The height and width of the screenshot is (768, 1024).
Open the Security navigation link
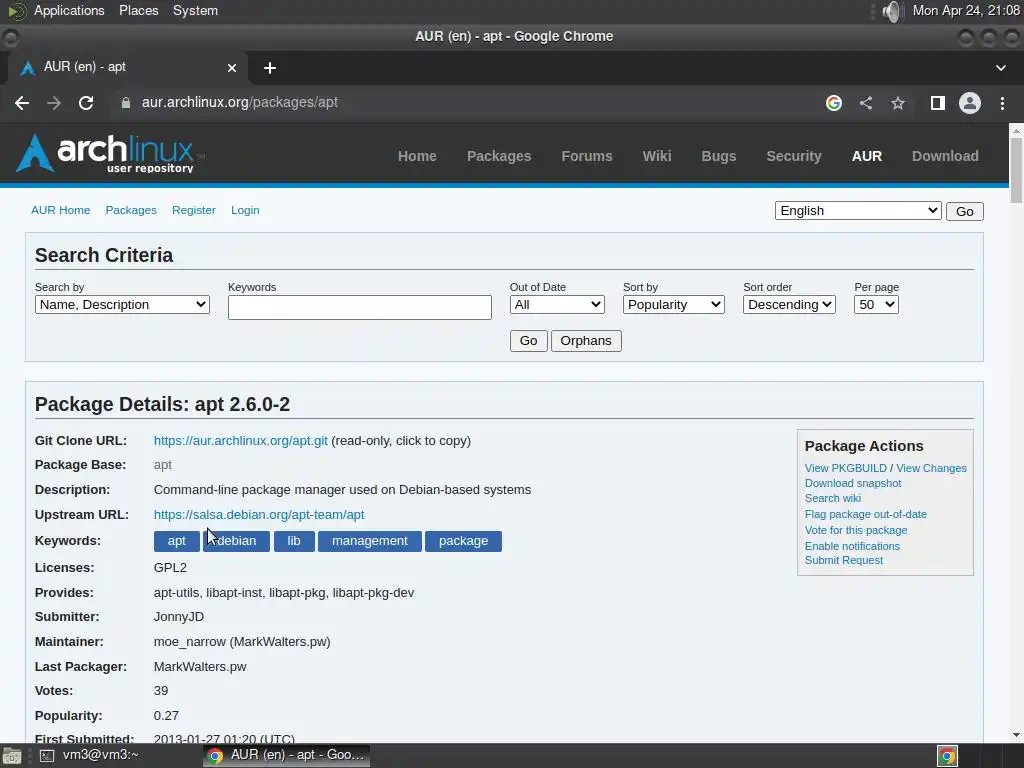793,156
